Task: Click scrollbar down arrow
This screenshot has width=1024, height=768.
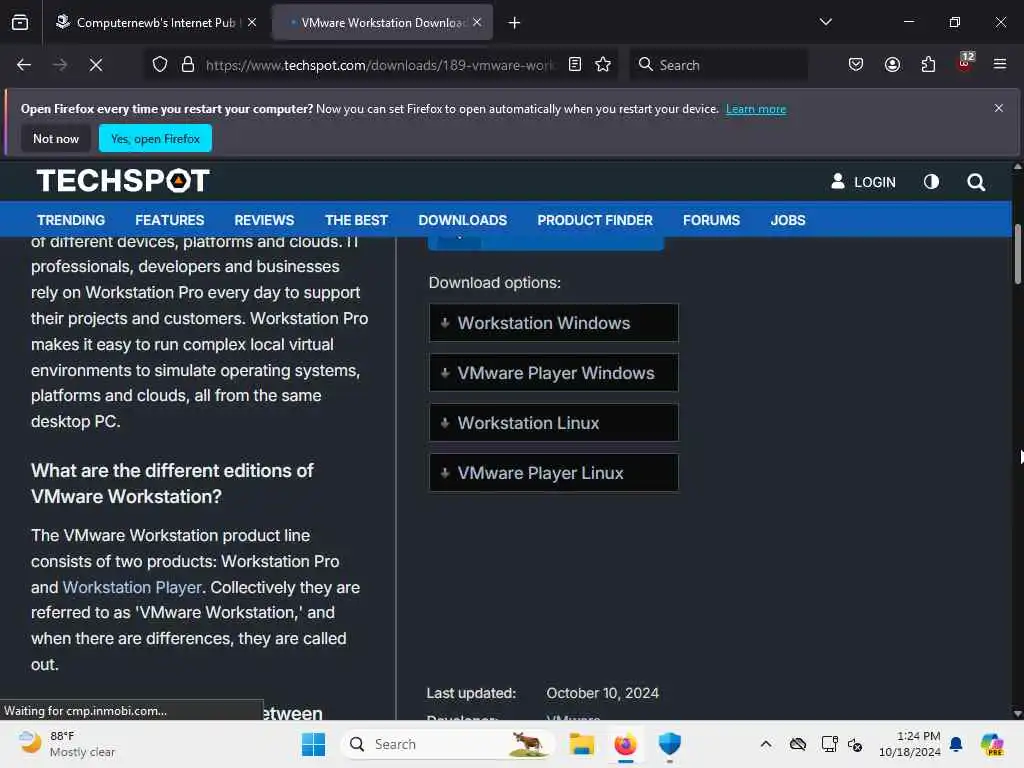Action: 1017,713
